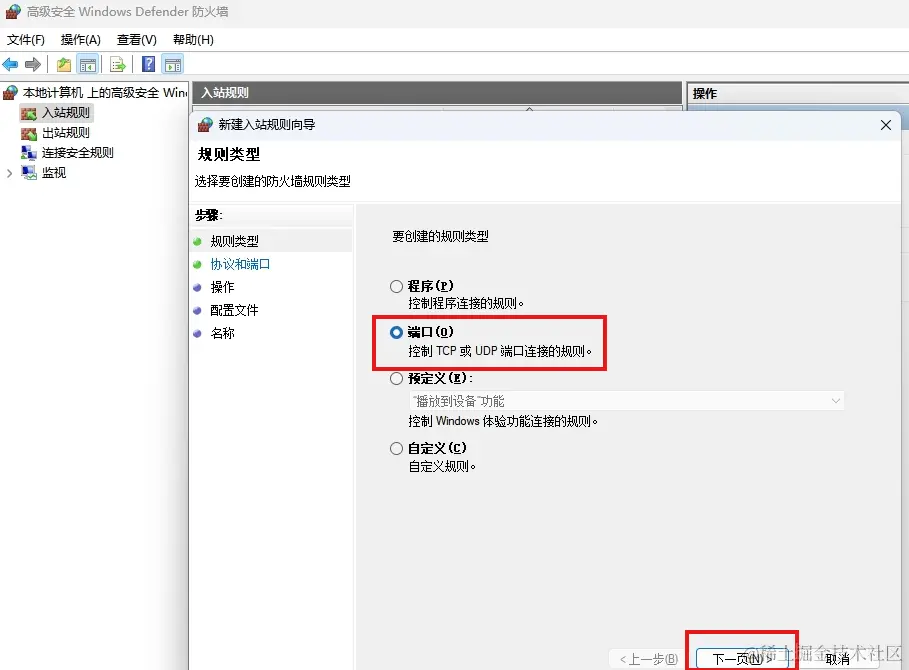909x670 pixels.
Task: Click text 控制 TCP 或 UDP 端口连接的规则
Action: (499, 351)
